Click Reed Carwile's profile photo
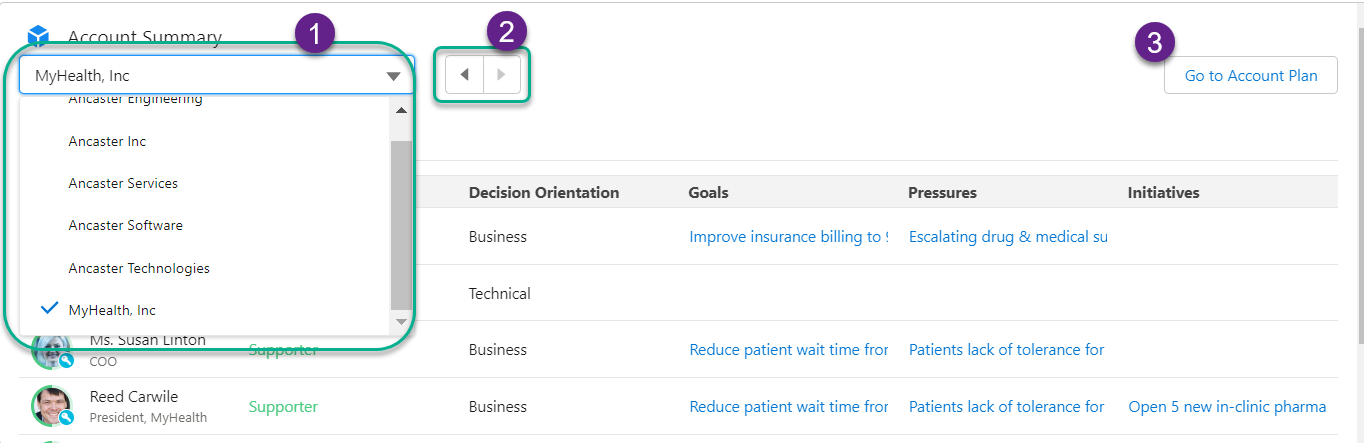Viewport: 1364px width, 443px height. click(x=50, y=405)
